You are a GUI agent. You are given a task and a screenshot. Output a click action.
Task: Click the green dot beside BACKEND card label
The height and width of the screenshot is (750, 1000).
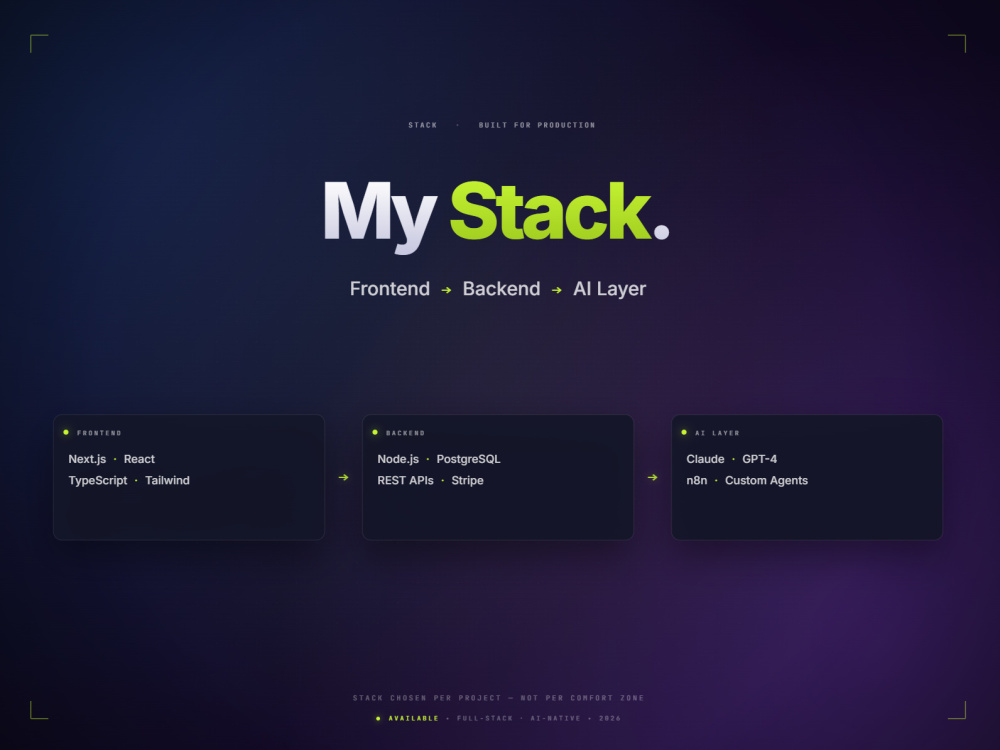375,432
